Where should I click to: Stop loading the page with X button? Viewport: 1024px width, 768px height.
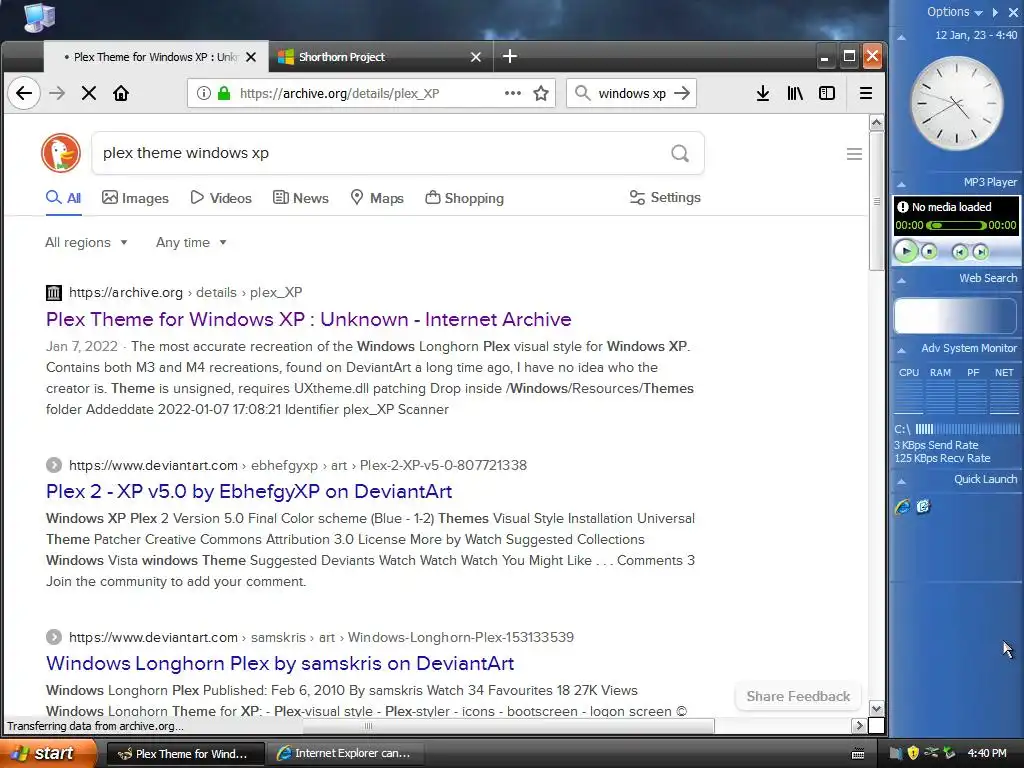coord(89,93)
